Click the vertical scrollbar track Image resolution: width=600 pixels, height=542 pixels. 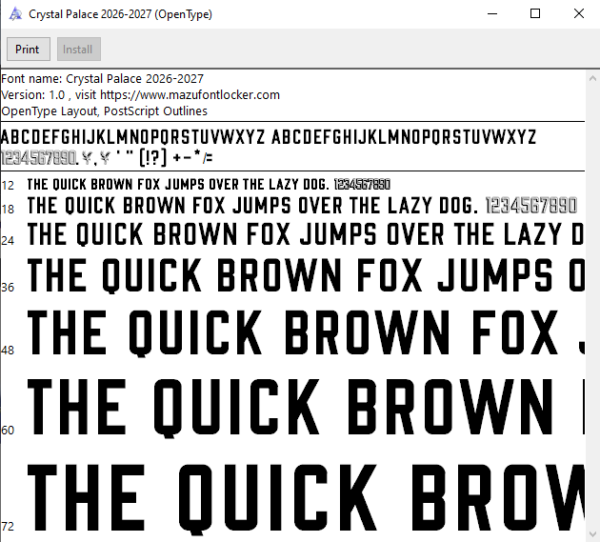pyautogui.click(x=592, y=306)
